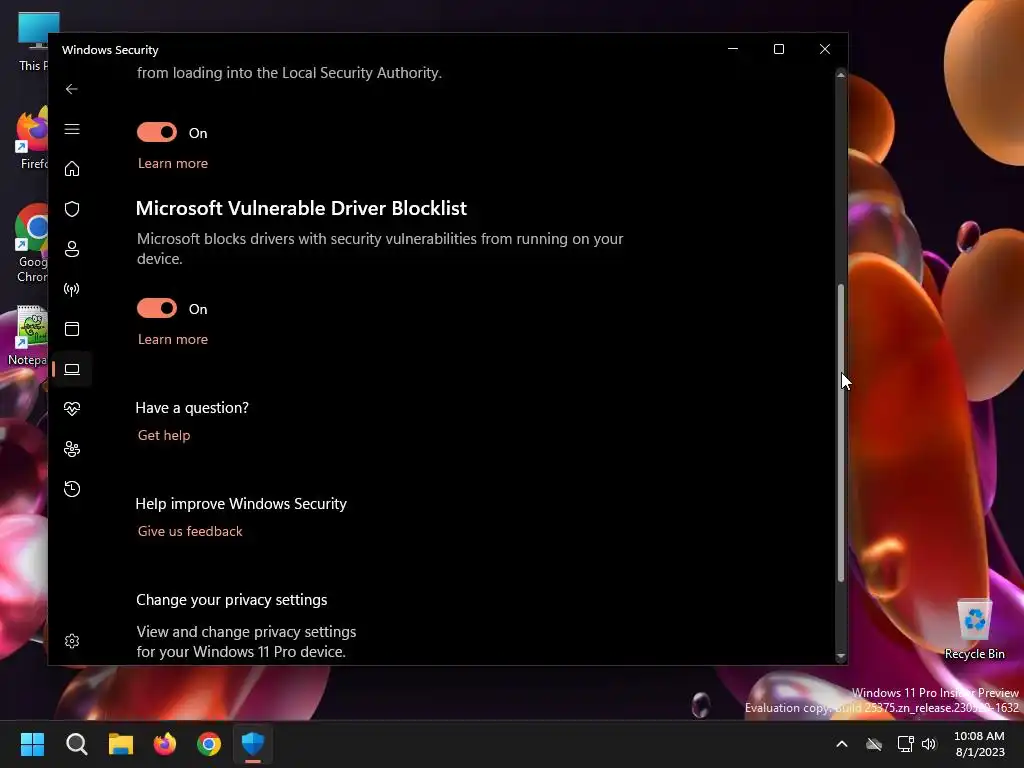Turn off Local Security Authority protection toggle

(x=157, y=133)
